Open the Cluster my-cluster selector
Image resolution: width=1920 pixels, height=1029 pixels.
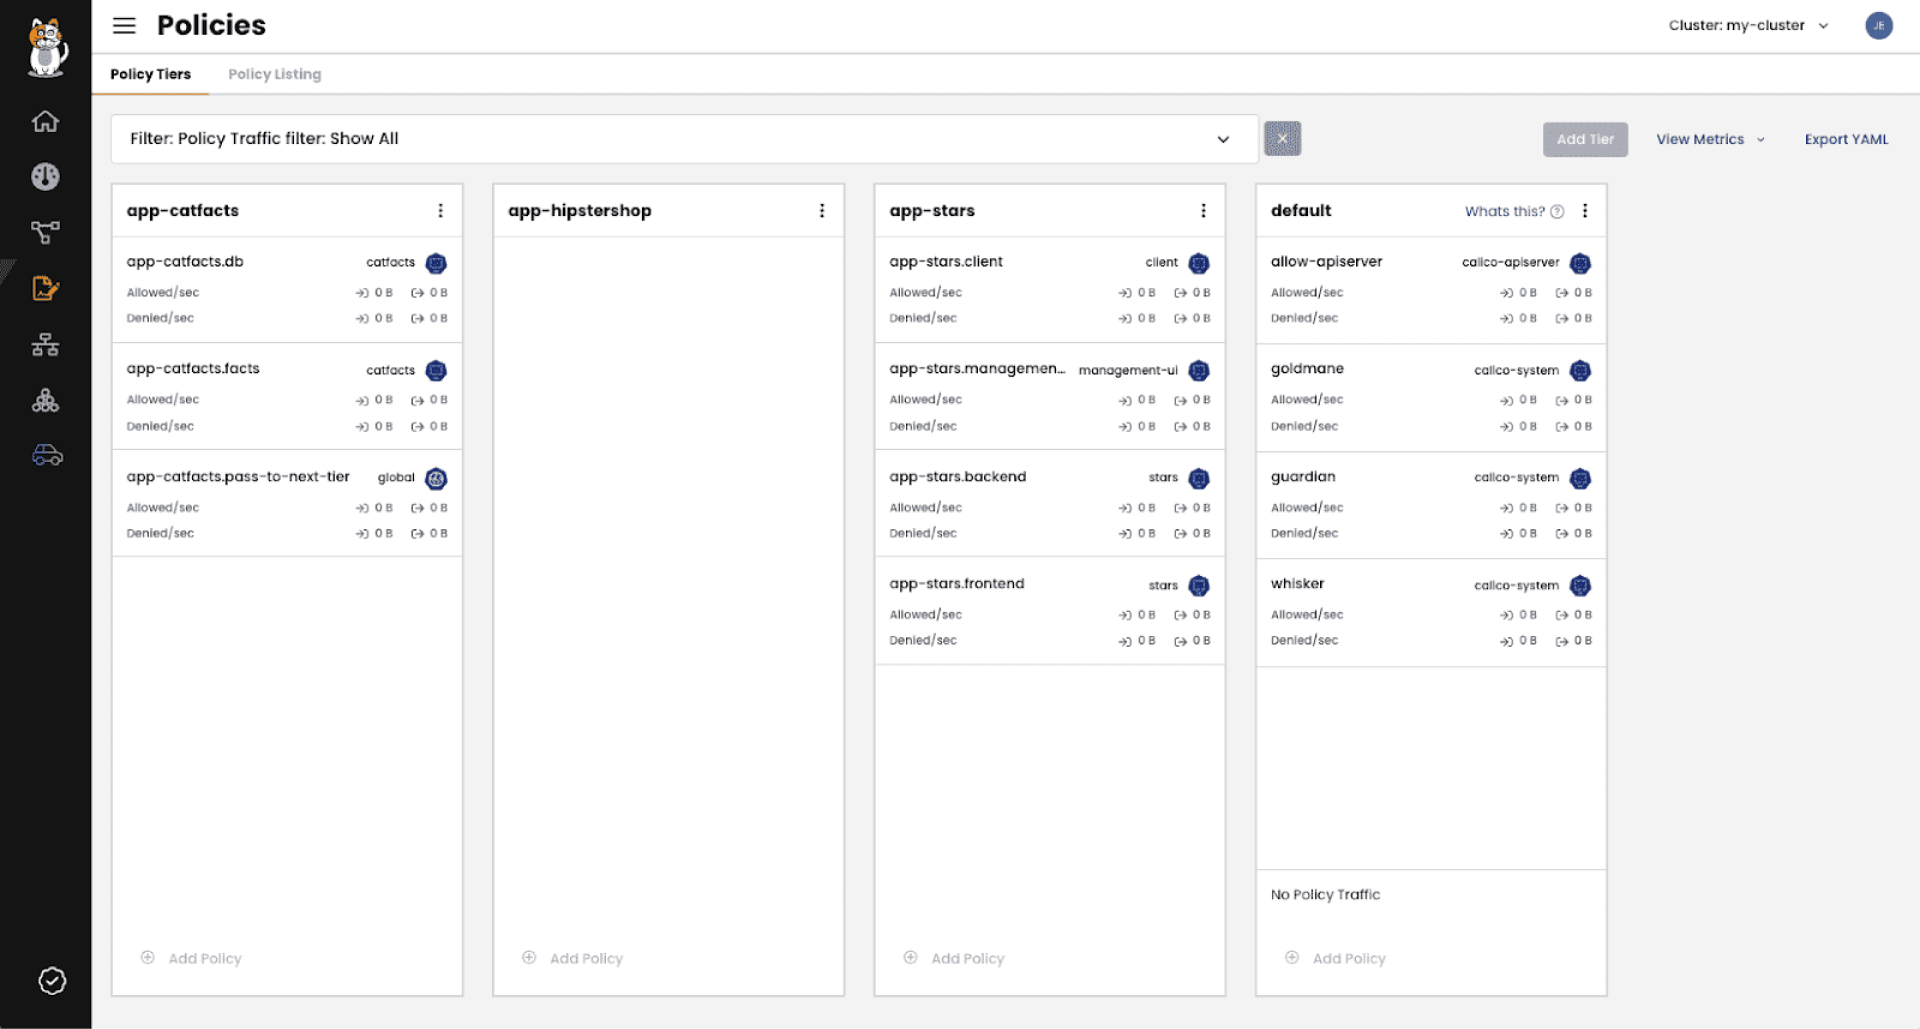[x=1747, y=26]
